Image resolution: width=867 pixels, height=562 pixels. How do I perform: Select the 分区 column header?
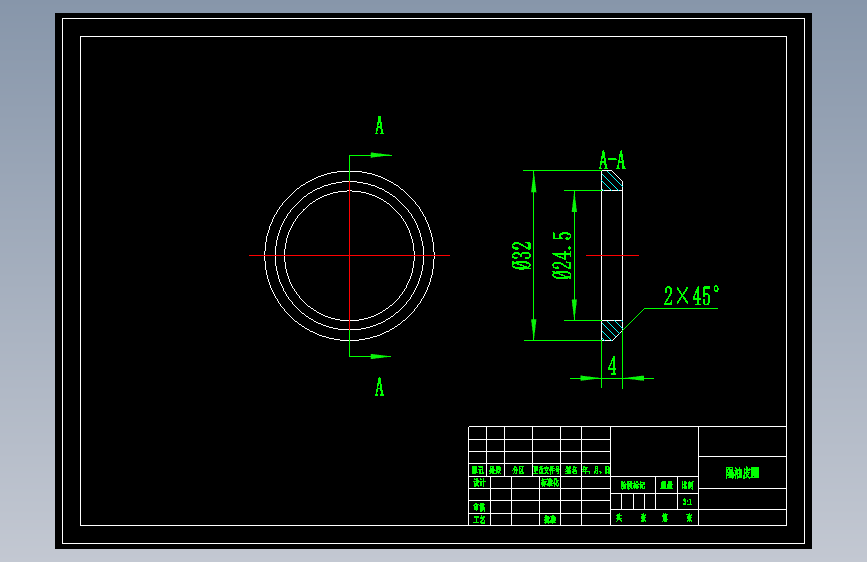click(518, 470)
